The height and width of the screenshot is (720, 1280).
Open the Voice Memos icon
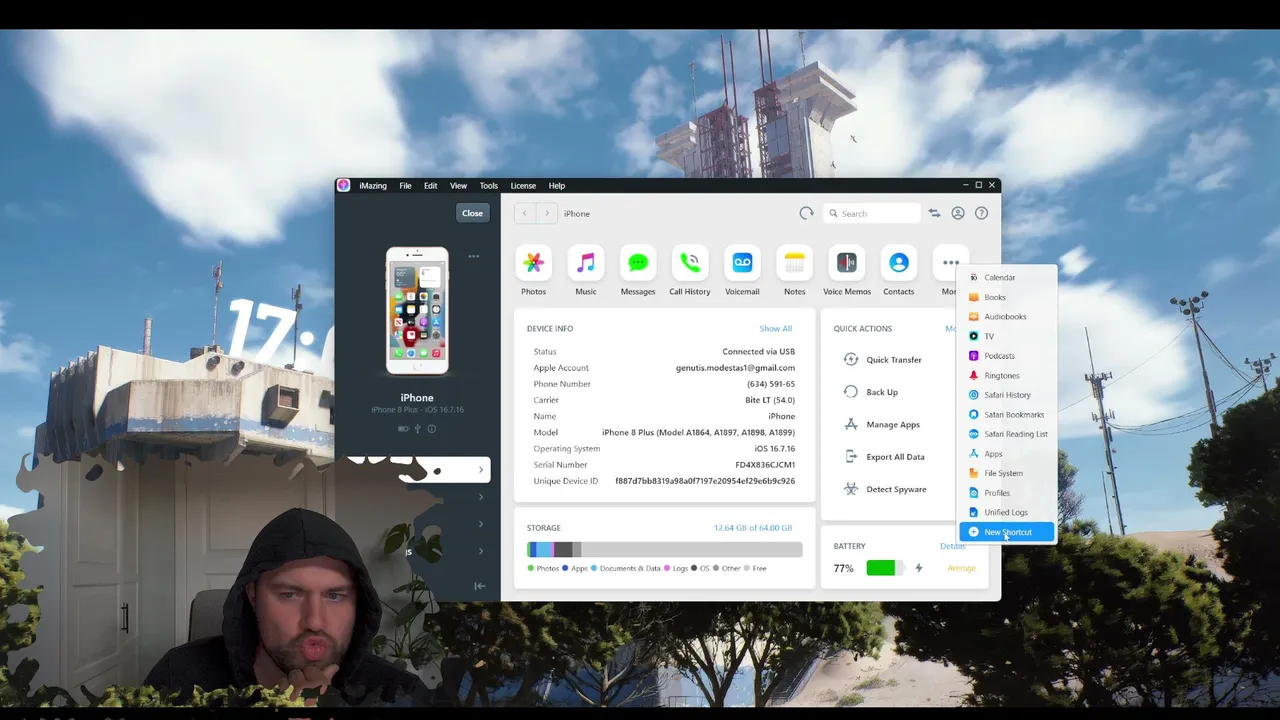[846, 263]
